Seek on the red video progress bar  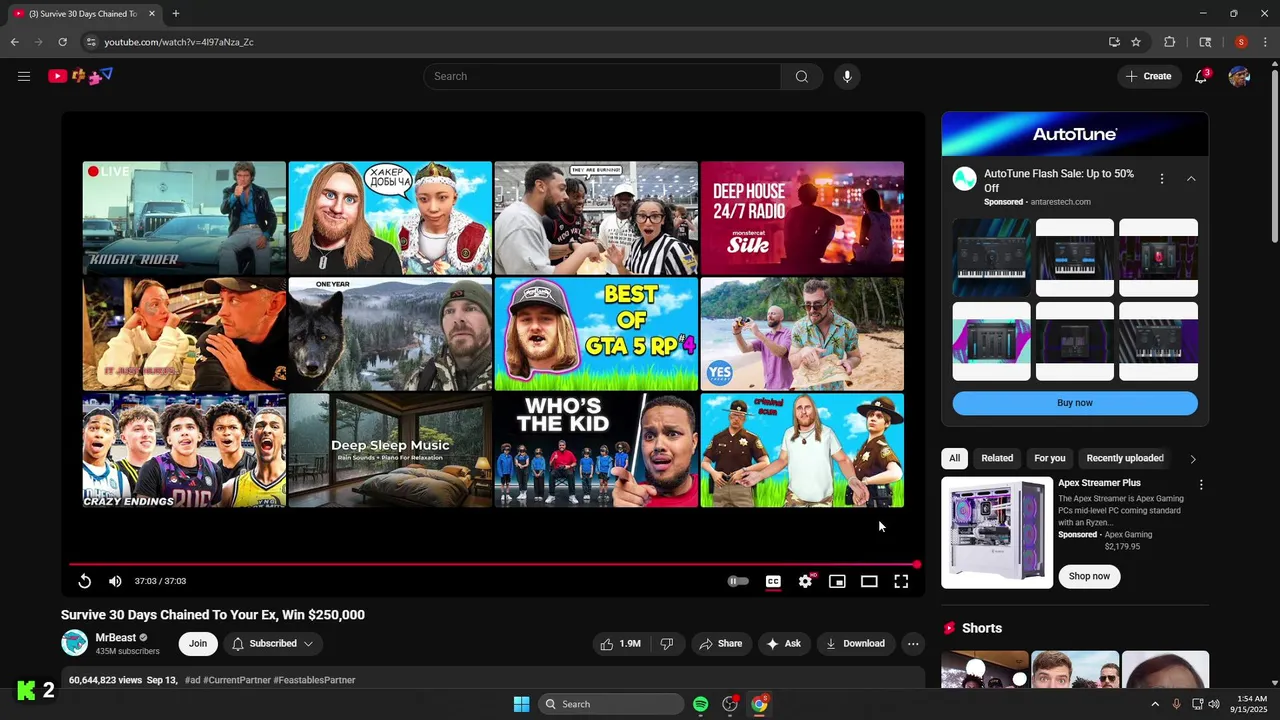tap(493, 565)
